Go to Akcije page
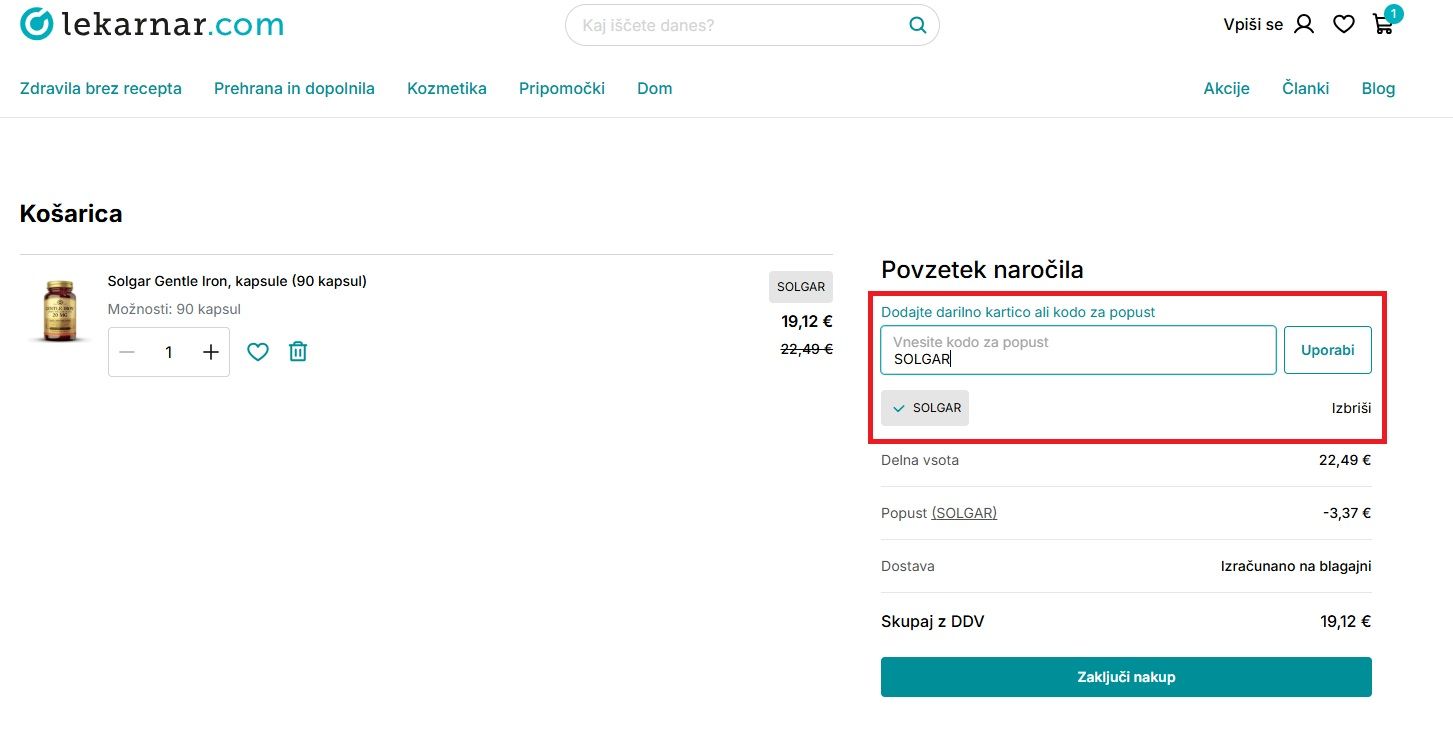Image resolution: width=1453 pixels, height=732 pixels. pyautogui.click(x=1226, y=88)
